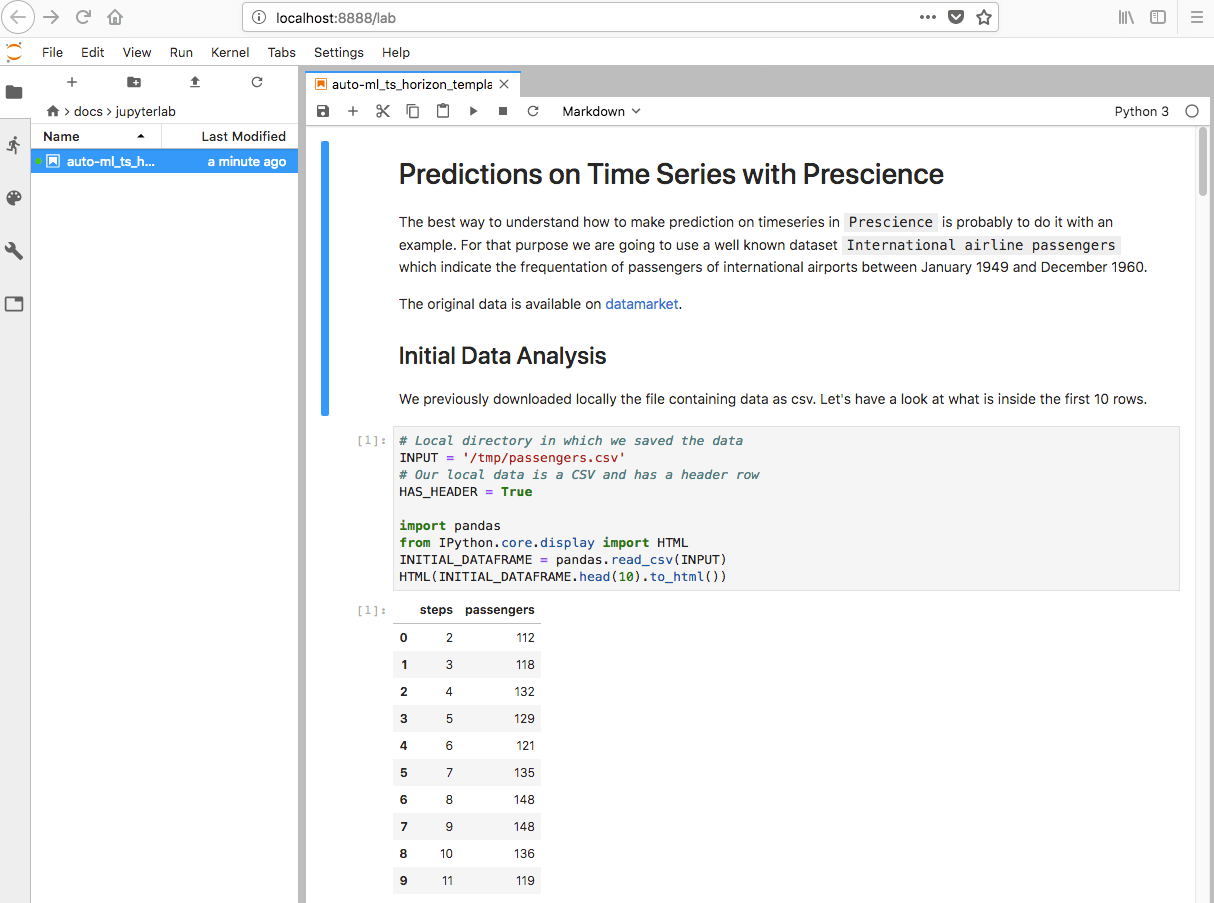The image size is (1214, 903).
Task: Cut the selected cell with scissors icon
Action: [382, 111]
